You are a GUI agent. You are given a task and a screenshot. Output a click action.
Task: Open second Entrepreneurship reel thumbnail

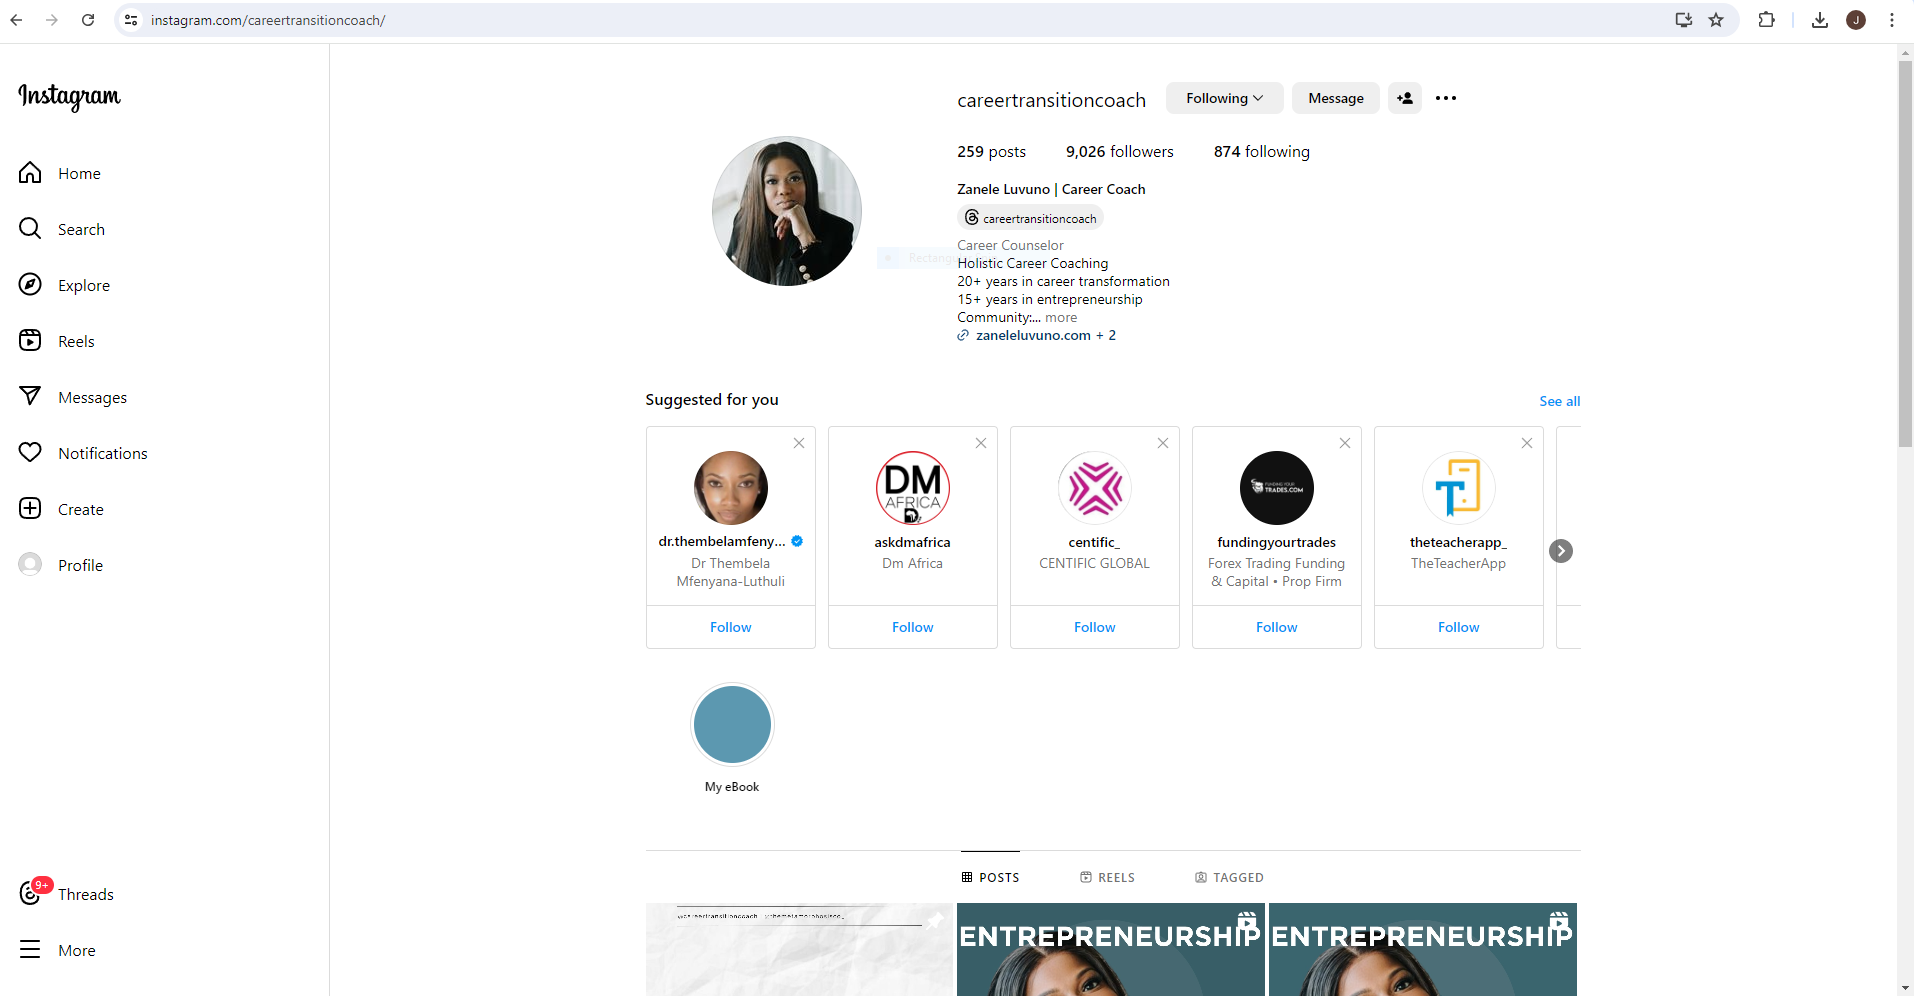click(x=1111, y=949)
